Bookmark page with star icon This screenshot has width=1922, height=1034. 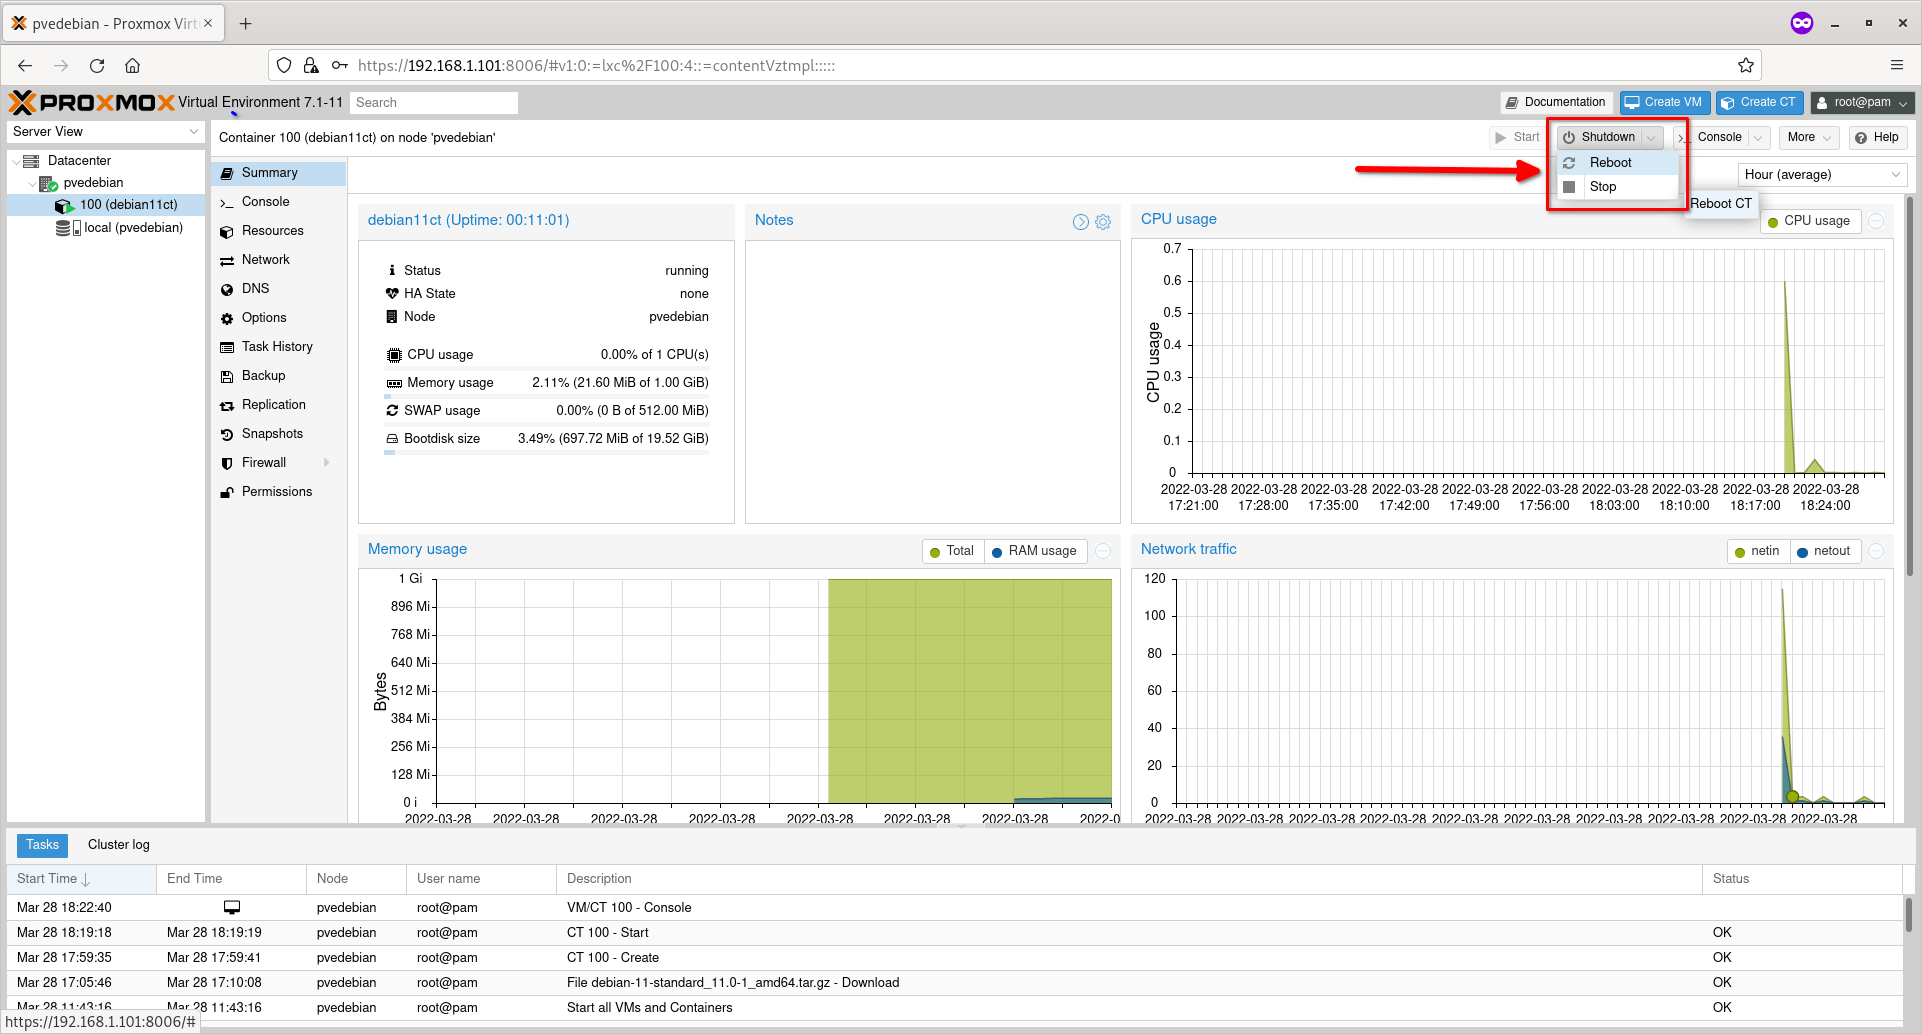coord(1746,66)
